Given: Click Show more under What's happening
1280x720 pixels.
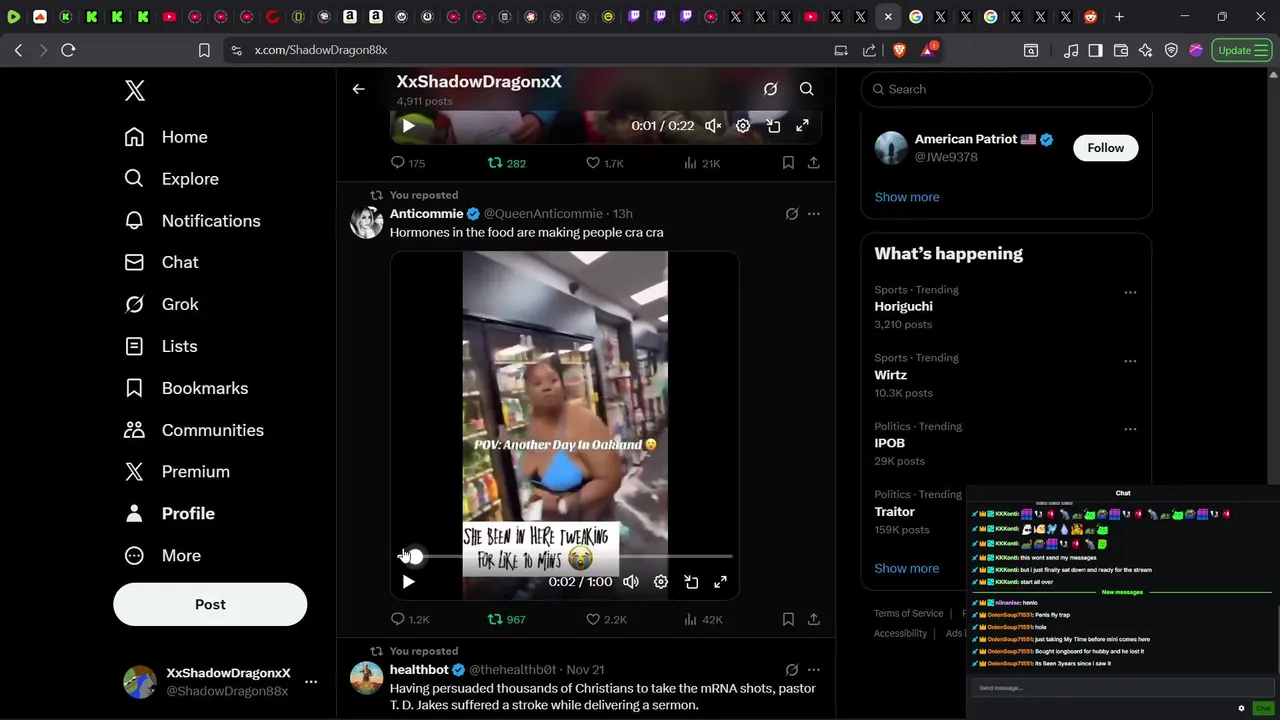Looking at the screenshot, I should point(906,568).
